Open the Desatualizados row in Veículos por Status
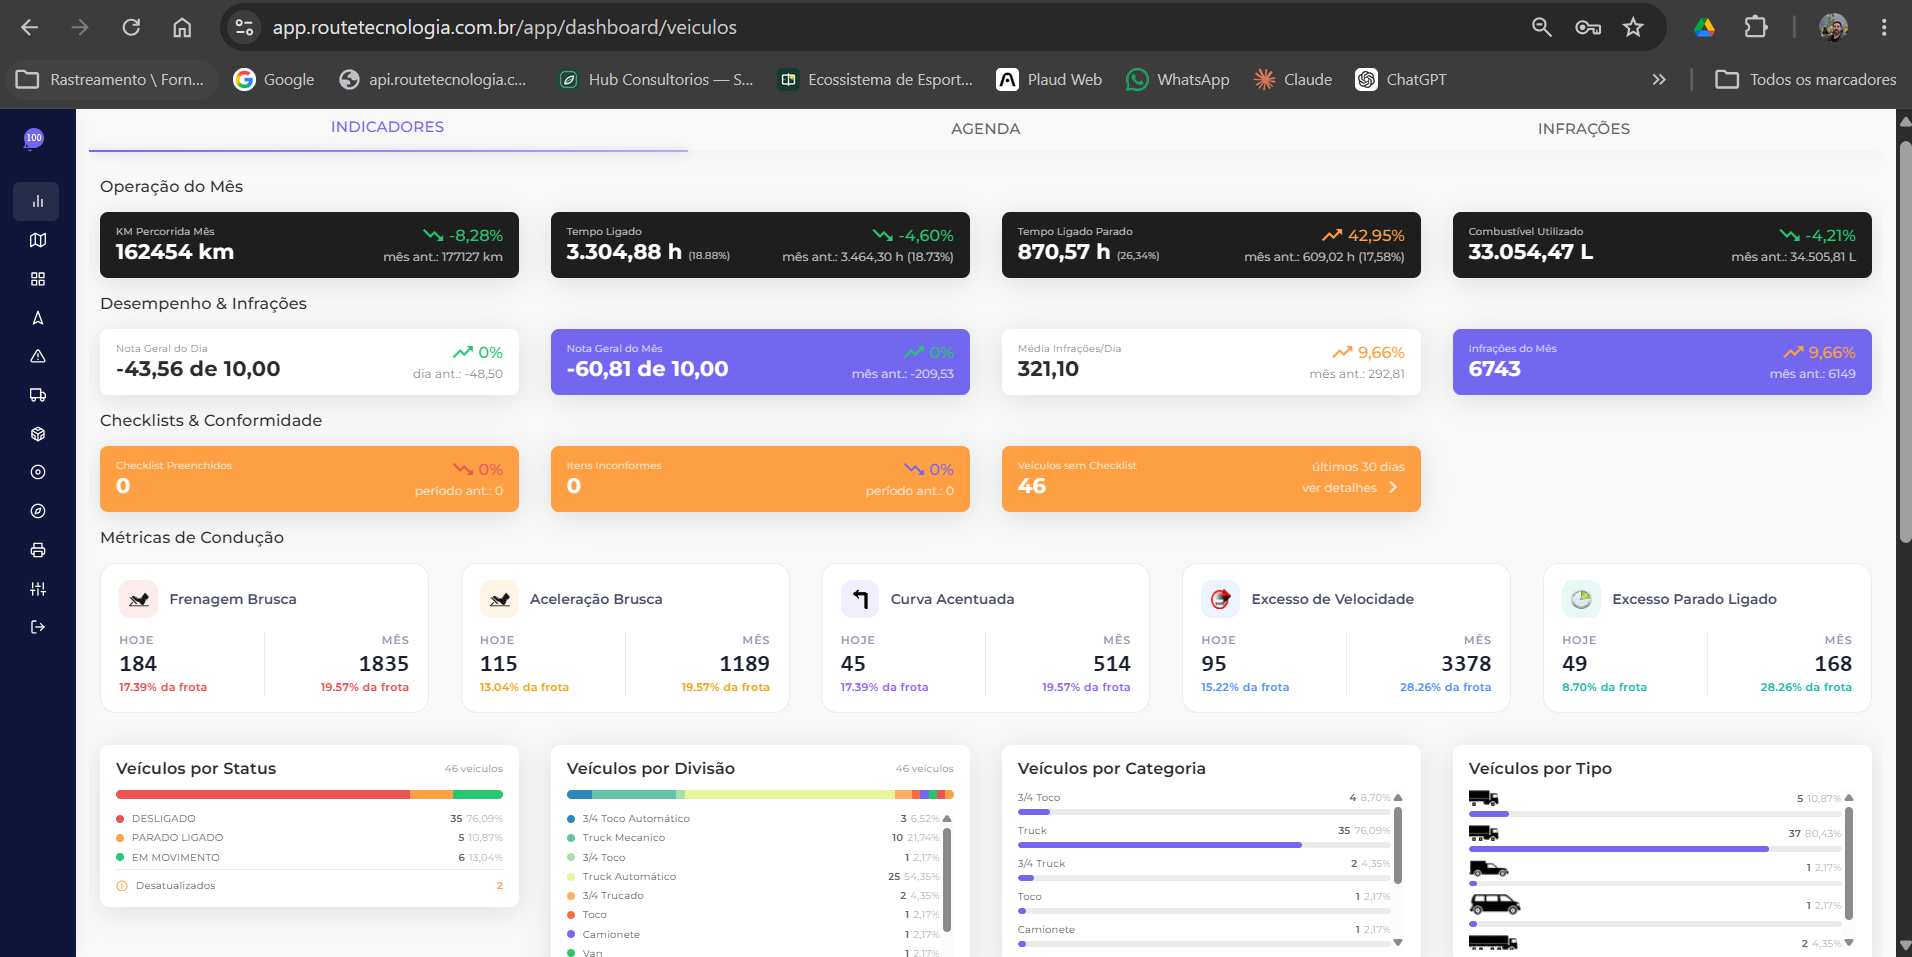Image resolution: width=1912 pixels, height=957 pixels. [x=309, y=886]
